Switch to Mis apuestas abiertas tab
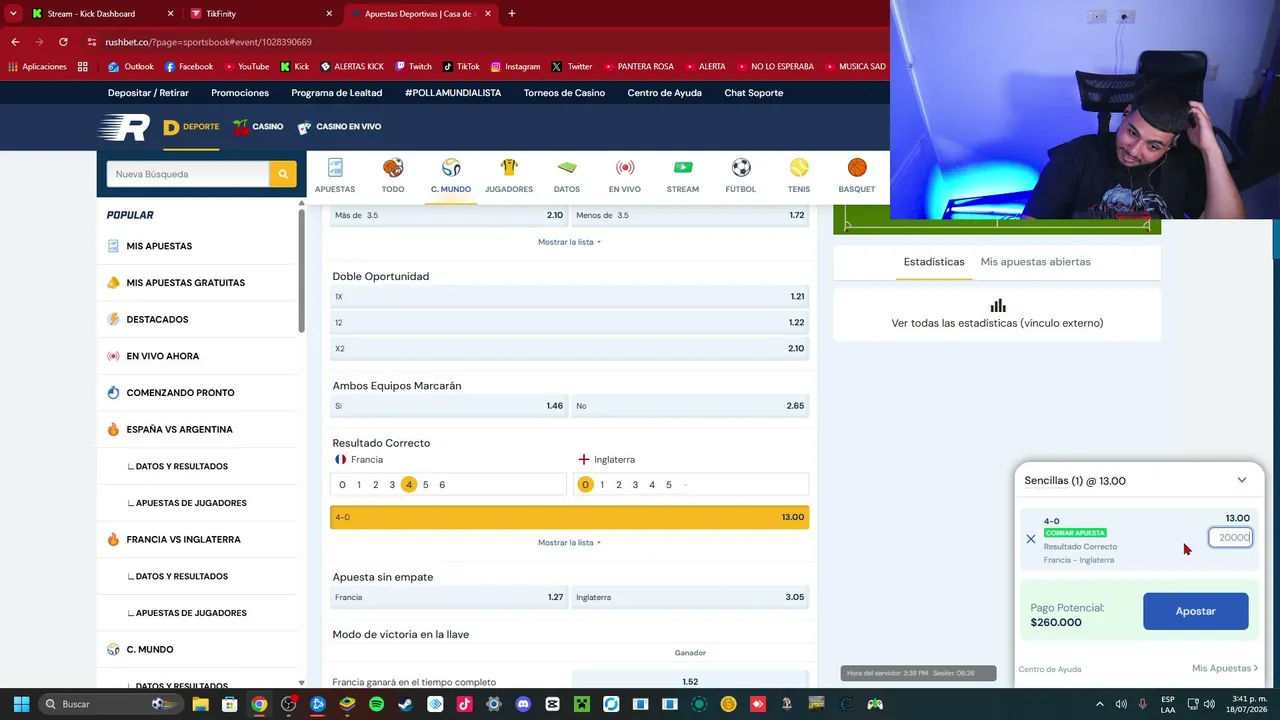Image resolution: width=1280 pixels, height=720 pixels. point(1035,262)
